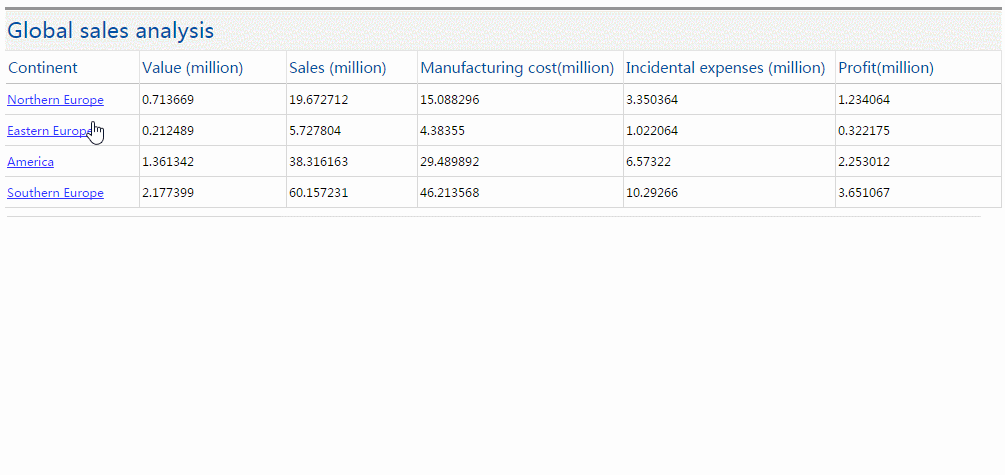The width and height of the screenshot is (1005, 475).
Task: Click the Global sales analysis title
Action: pos(110,30)
